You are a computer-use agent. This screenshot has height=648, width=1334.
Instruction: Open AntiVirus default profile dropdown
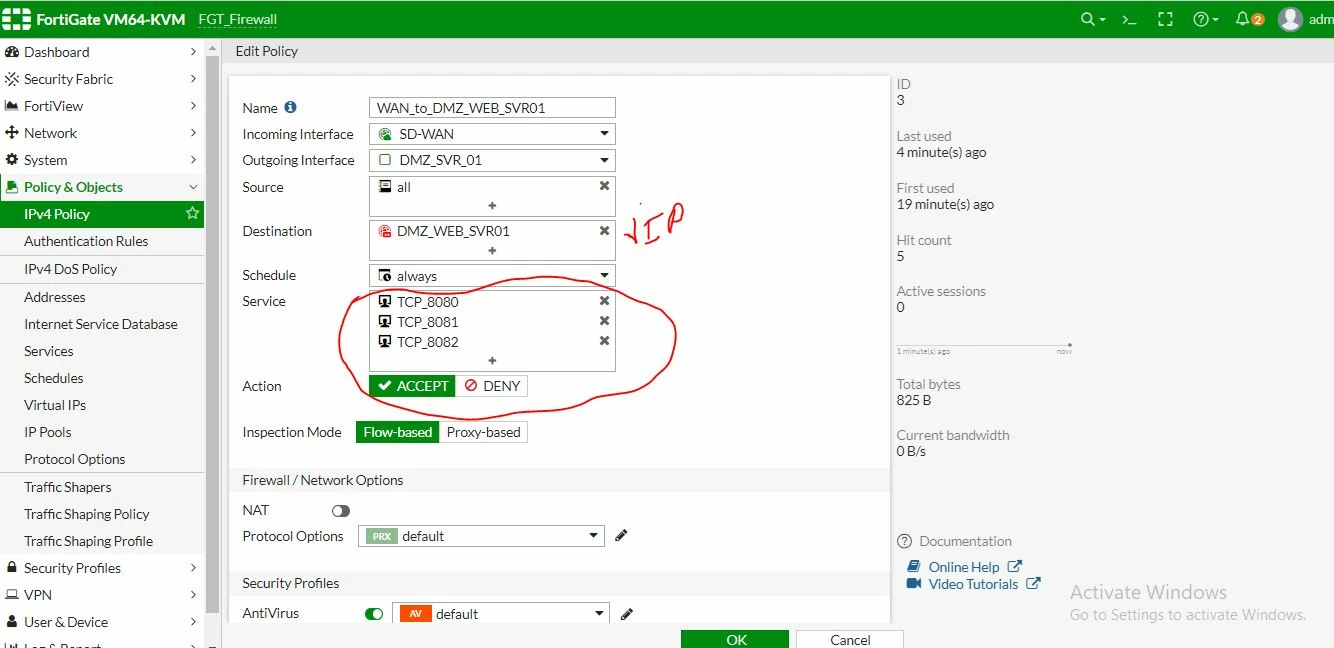(501, 614)
